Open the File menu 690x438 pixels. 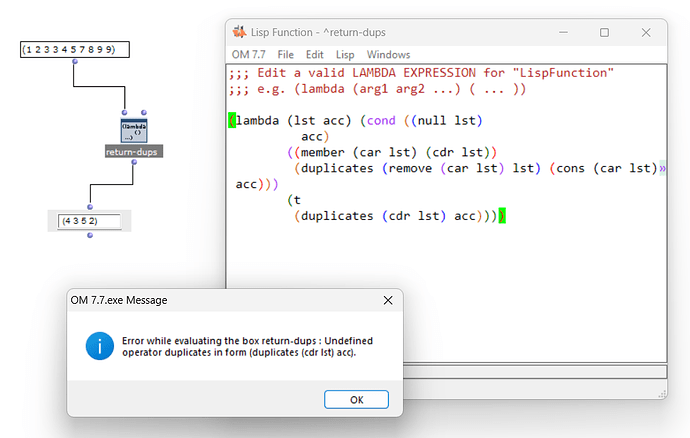click(x=285, y=54)
